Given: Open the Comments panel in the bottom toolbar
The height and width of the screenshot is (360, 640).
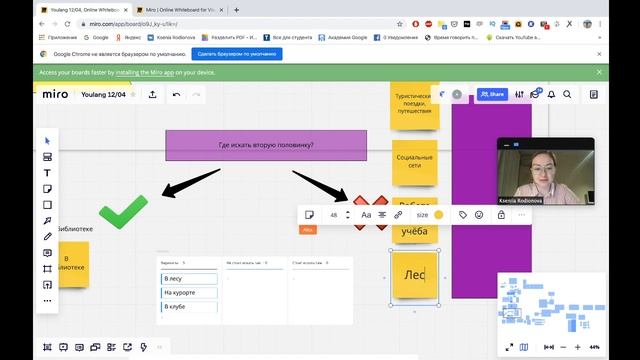Looking at the screenshot, I should [79, 347].
